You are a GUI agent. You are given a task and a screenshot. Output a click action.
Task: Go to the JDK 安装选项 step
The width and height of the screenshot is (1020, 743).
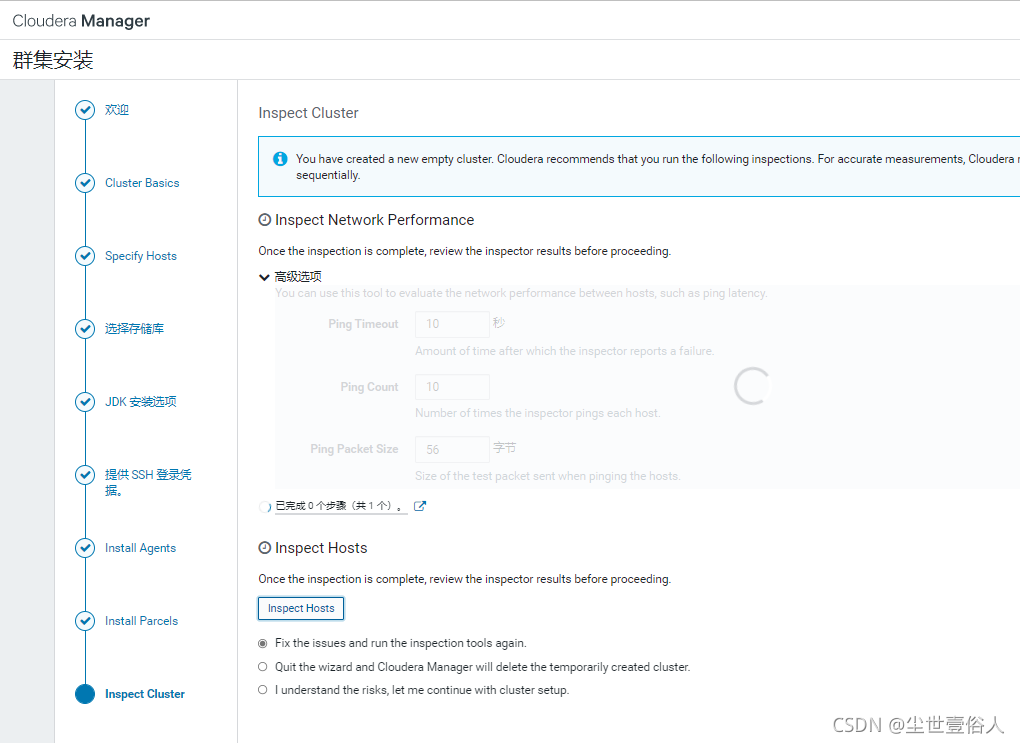pyautogui.click(x=141, y=401)
